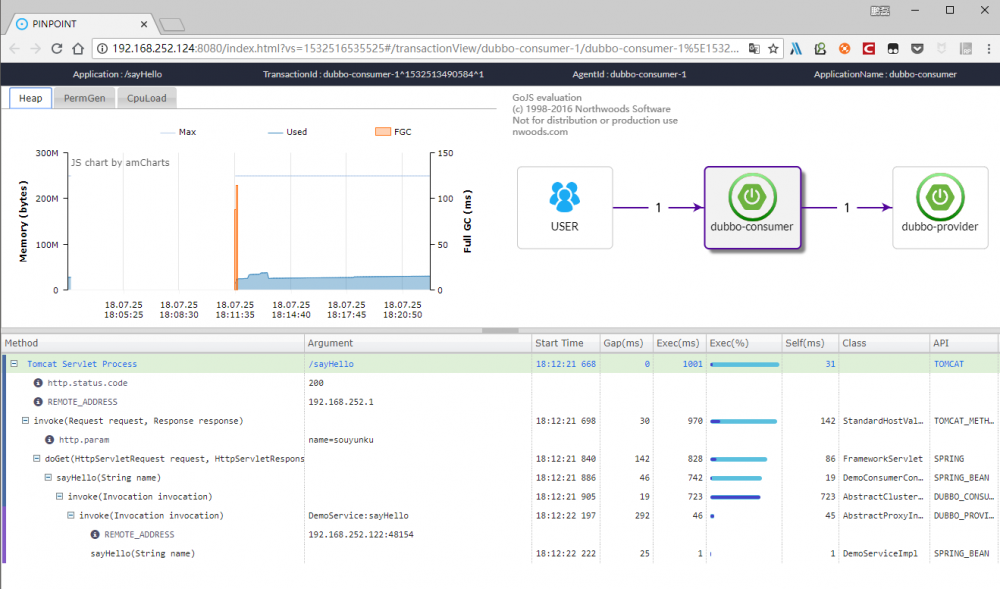1000x589 pixels.
Task: Click the 'DemoService:sayHello' argument cell
Action: click(418, 516)
